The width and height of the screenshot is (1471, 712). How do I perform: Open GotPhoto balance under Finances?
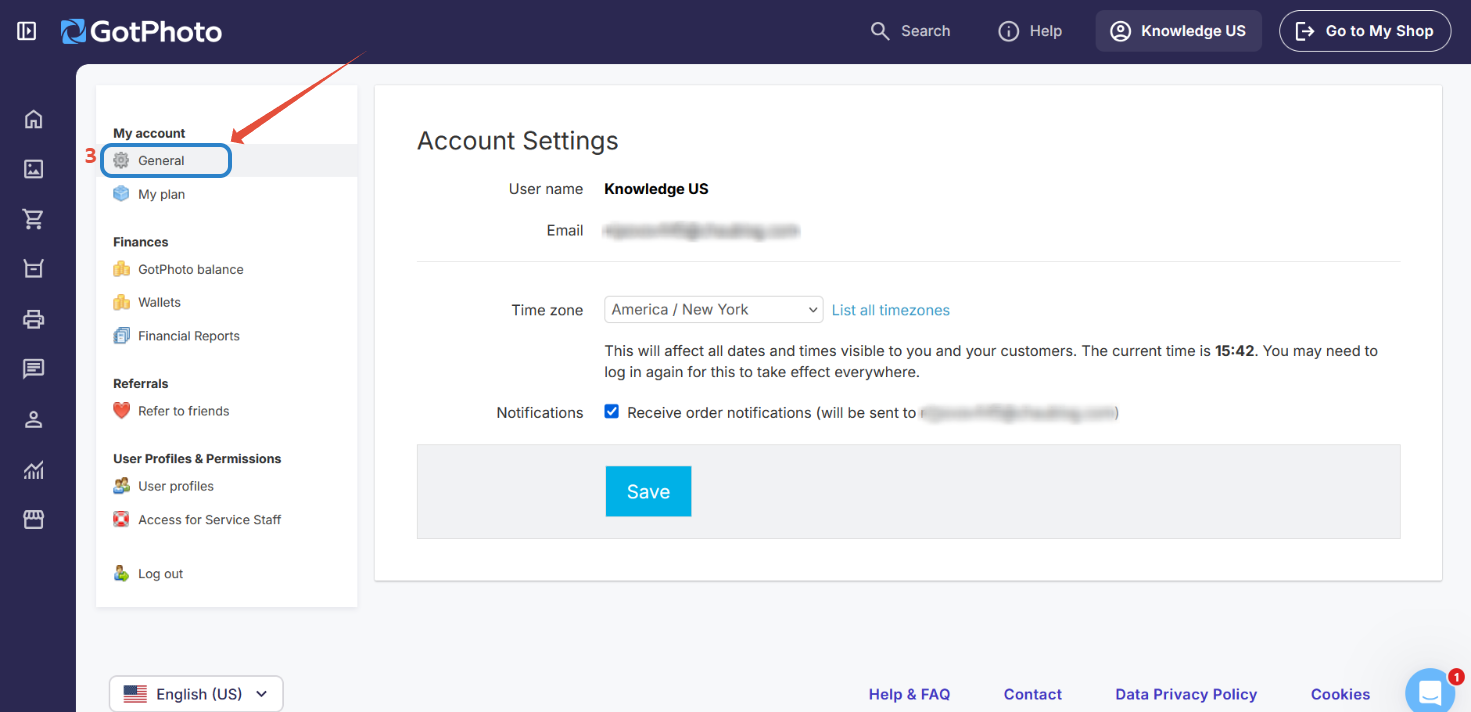(178, 269)
